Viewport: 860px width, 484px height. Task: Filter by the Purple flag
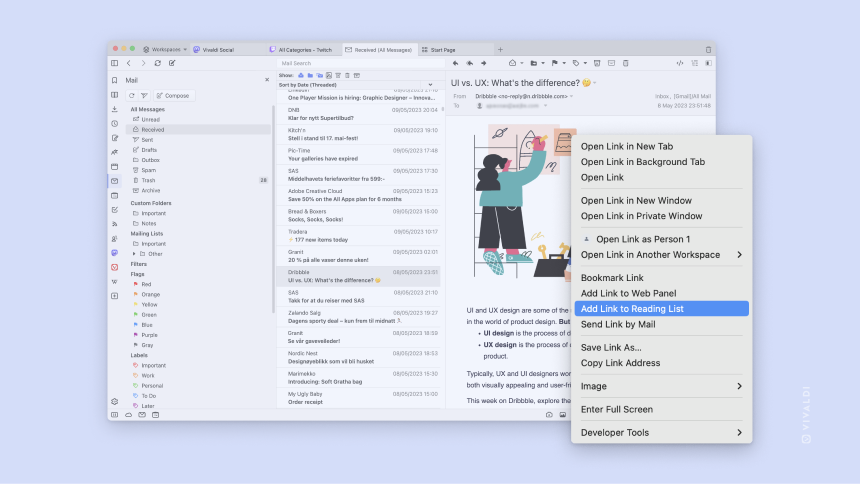coord(199,335)
